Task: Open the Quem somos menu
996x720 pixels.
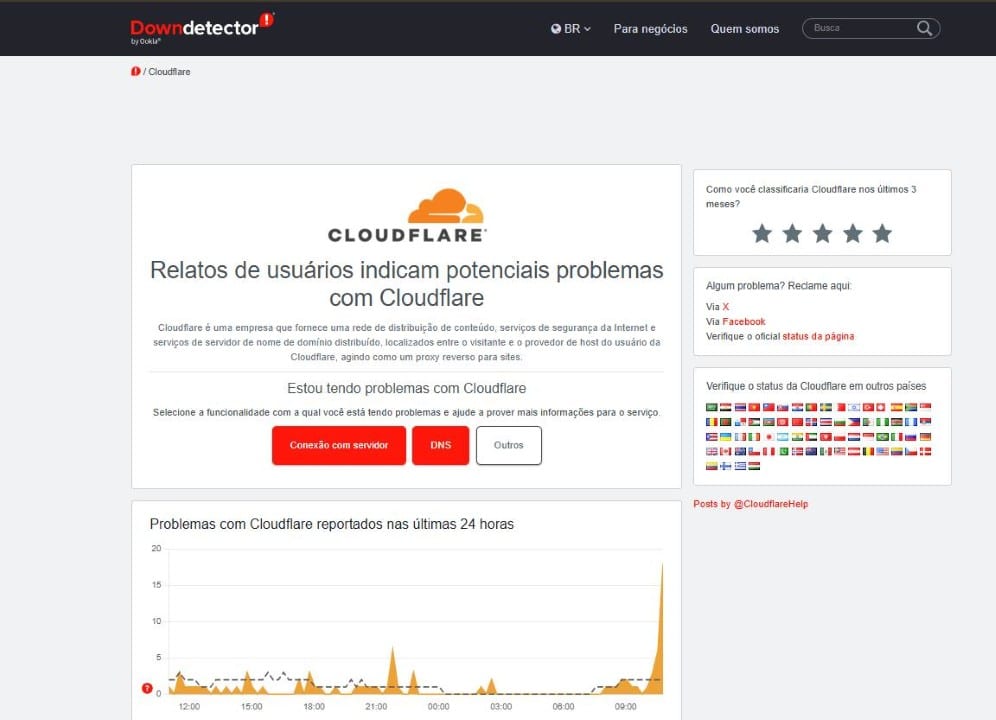Action: [x=744, y=29]
